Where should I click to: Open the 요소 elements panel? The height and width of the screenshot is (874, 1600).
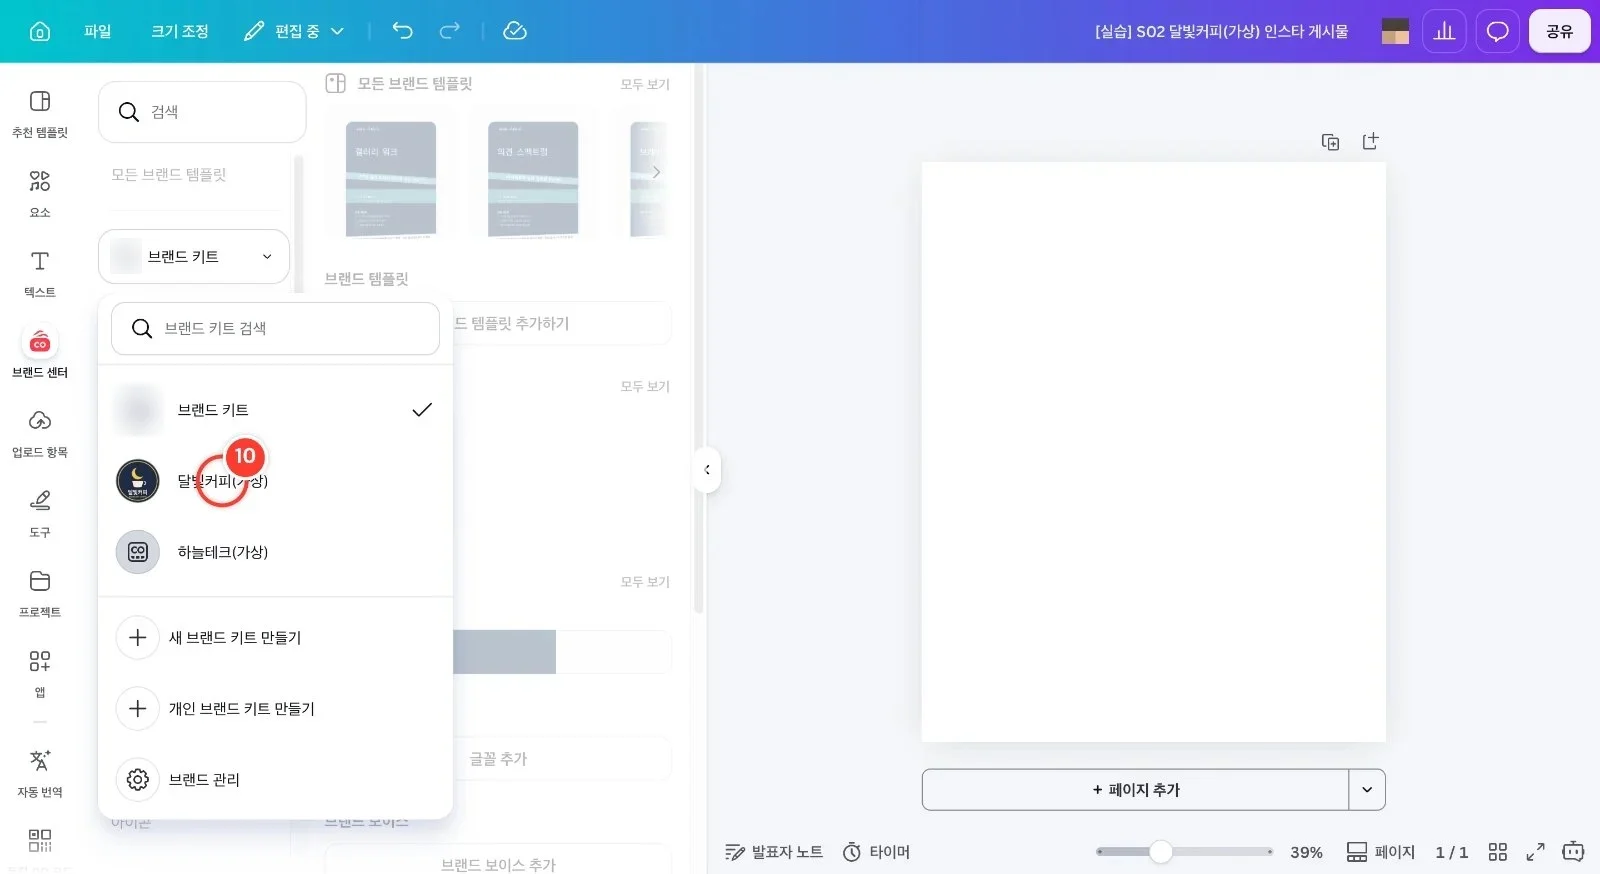pos(40,194)
